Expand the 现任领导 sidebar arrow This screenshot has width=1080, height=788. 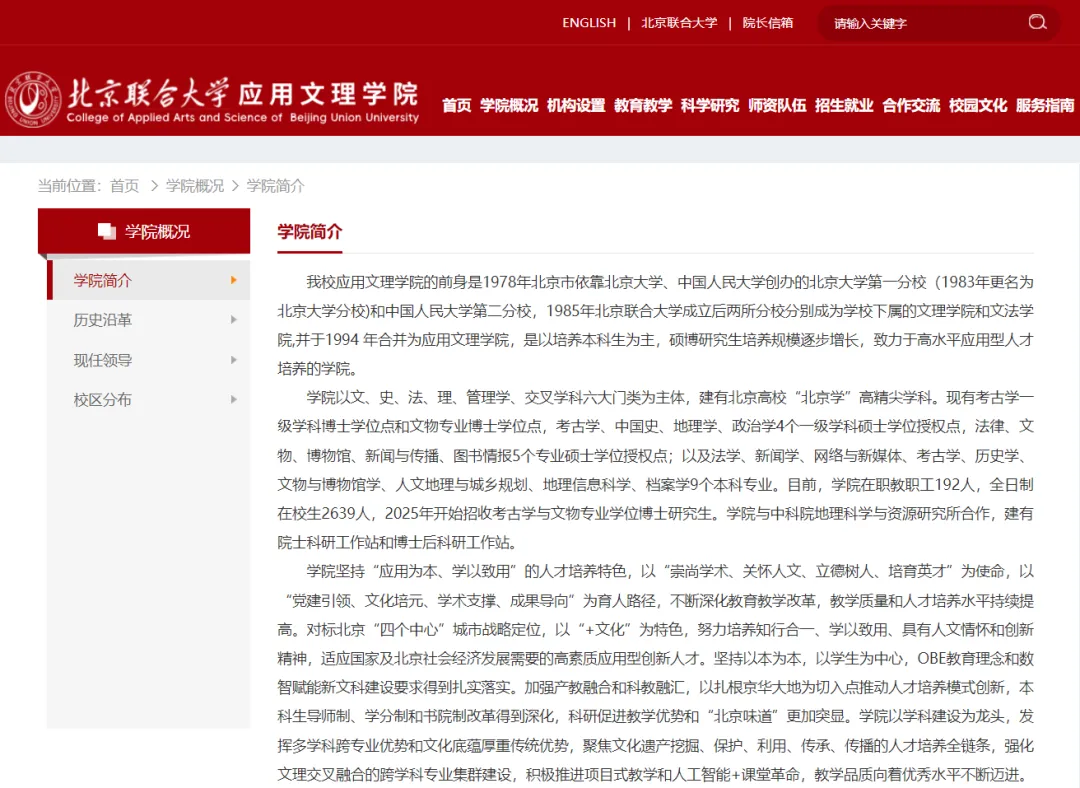(234, 360)
